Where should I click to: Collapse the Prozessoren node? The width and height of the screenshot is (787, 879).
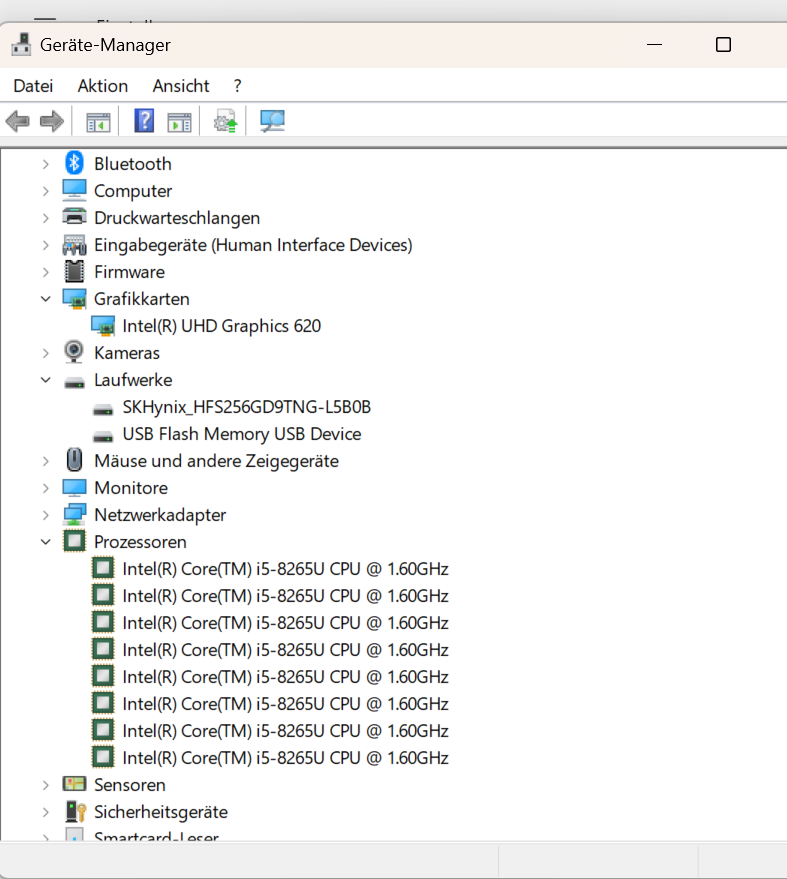coord(45,542)
